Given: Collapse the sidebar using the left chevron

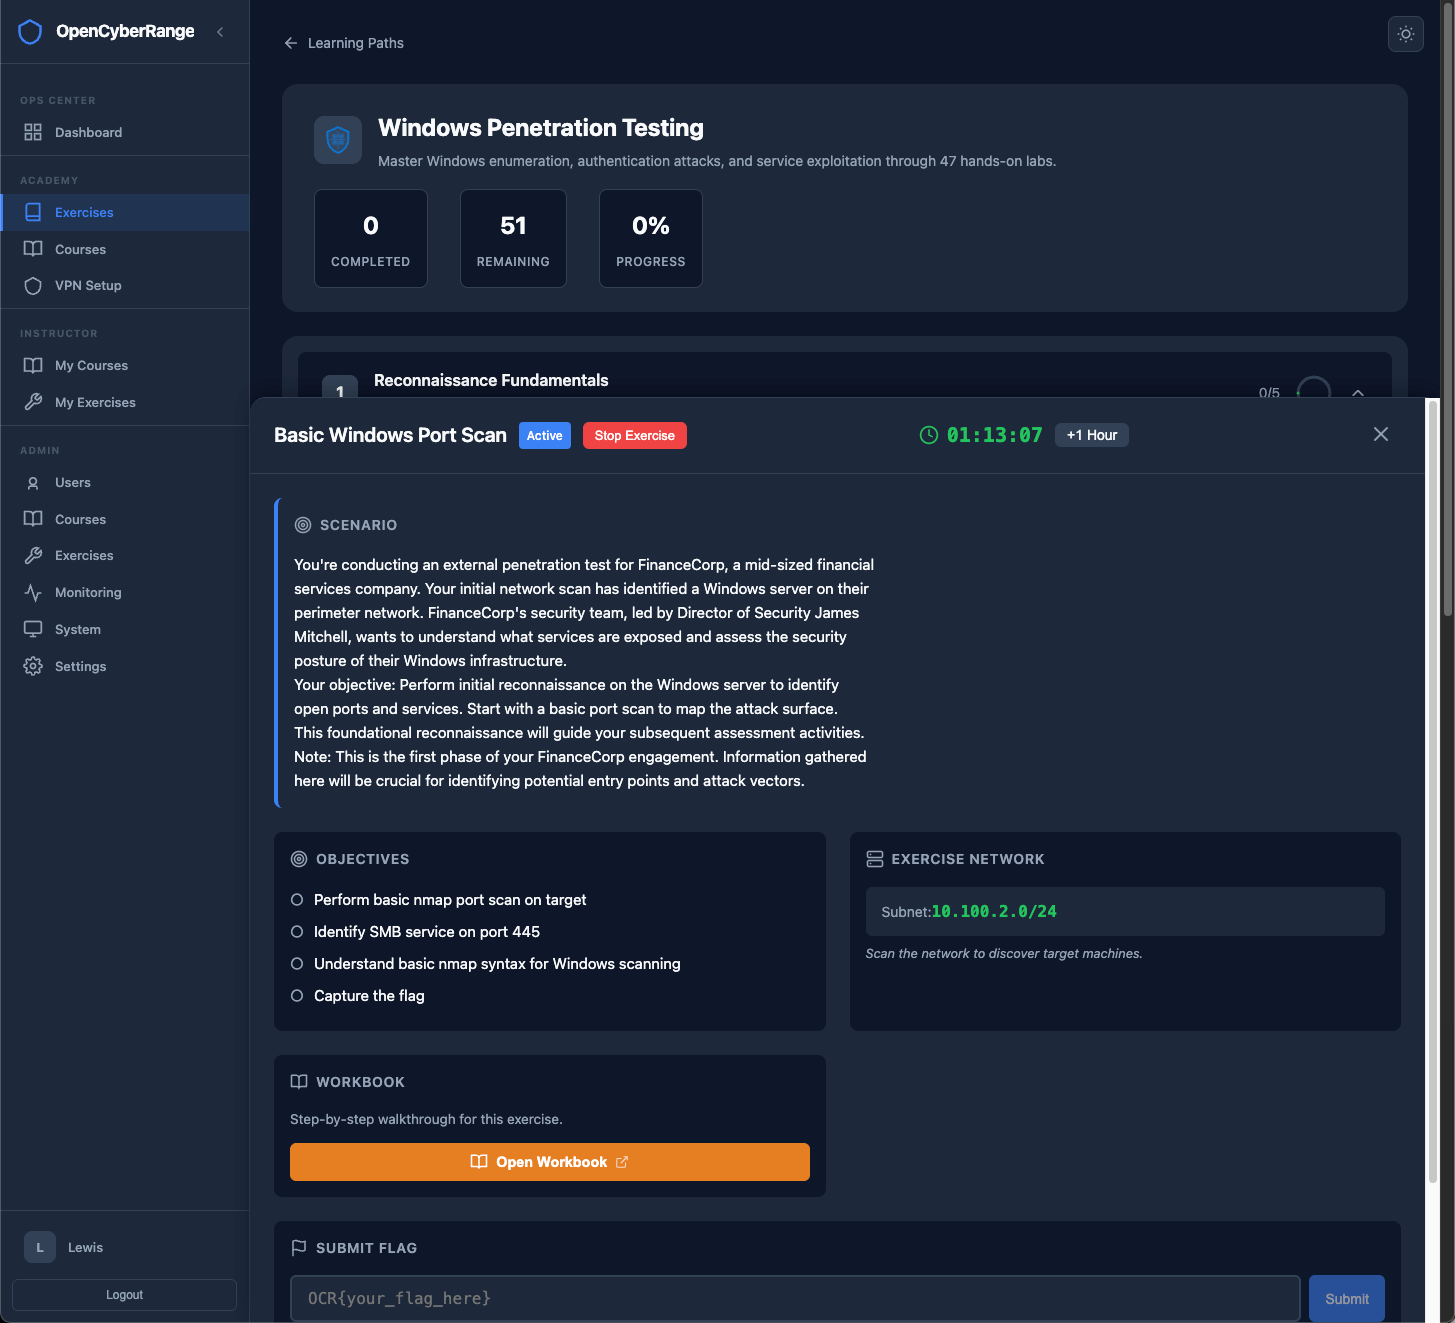Looking at the screenshot, I should tap(220, 32).
